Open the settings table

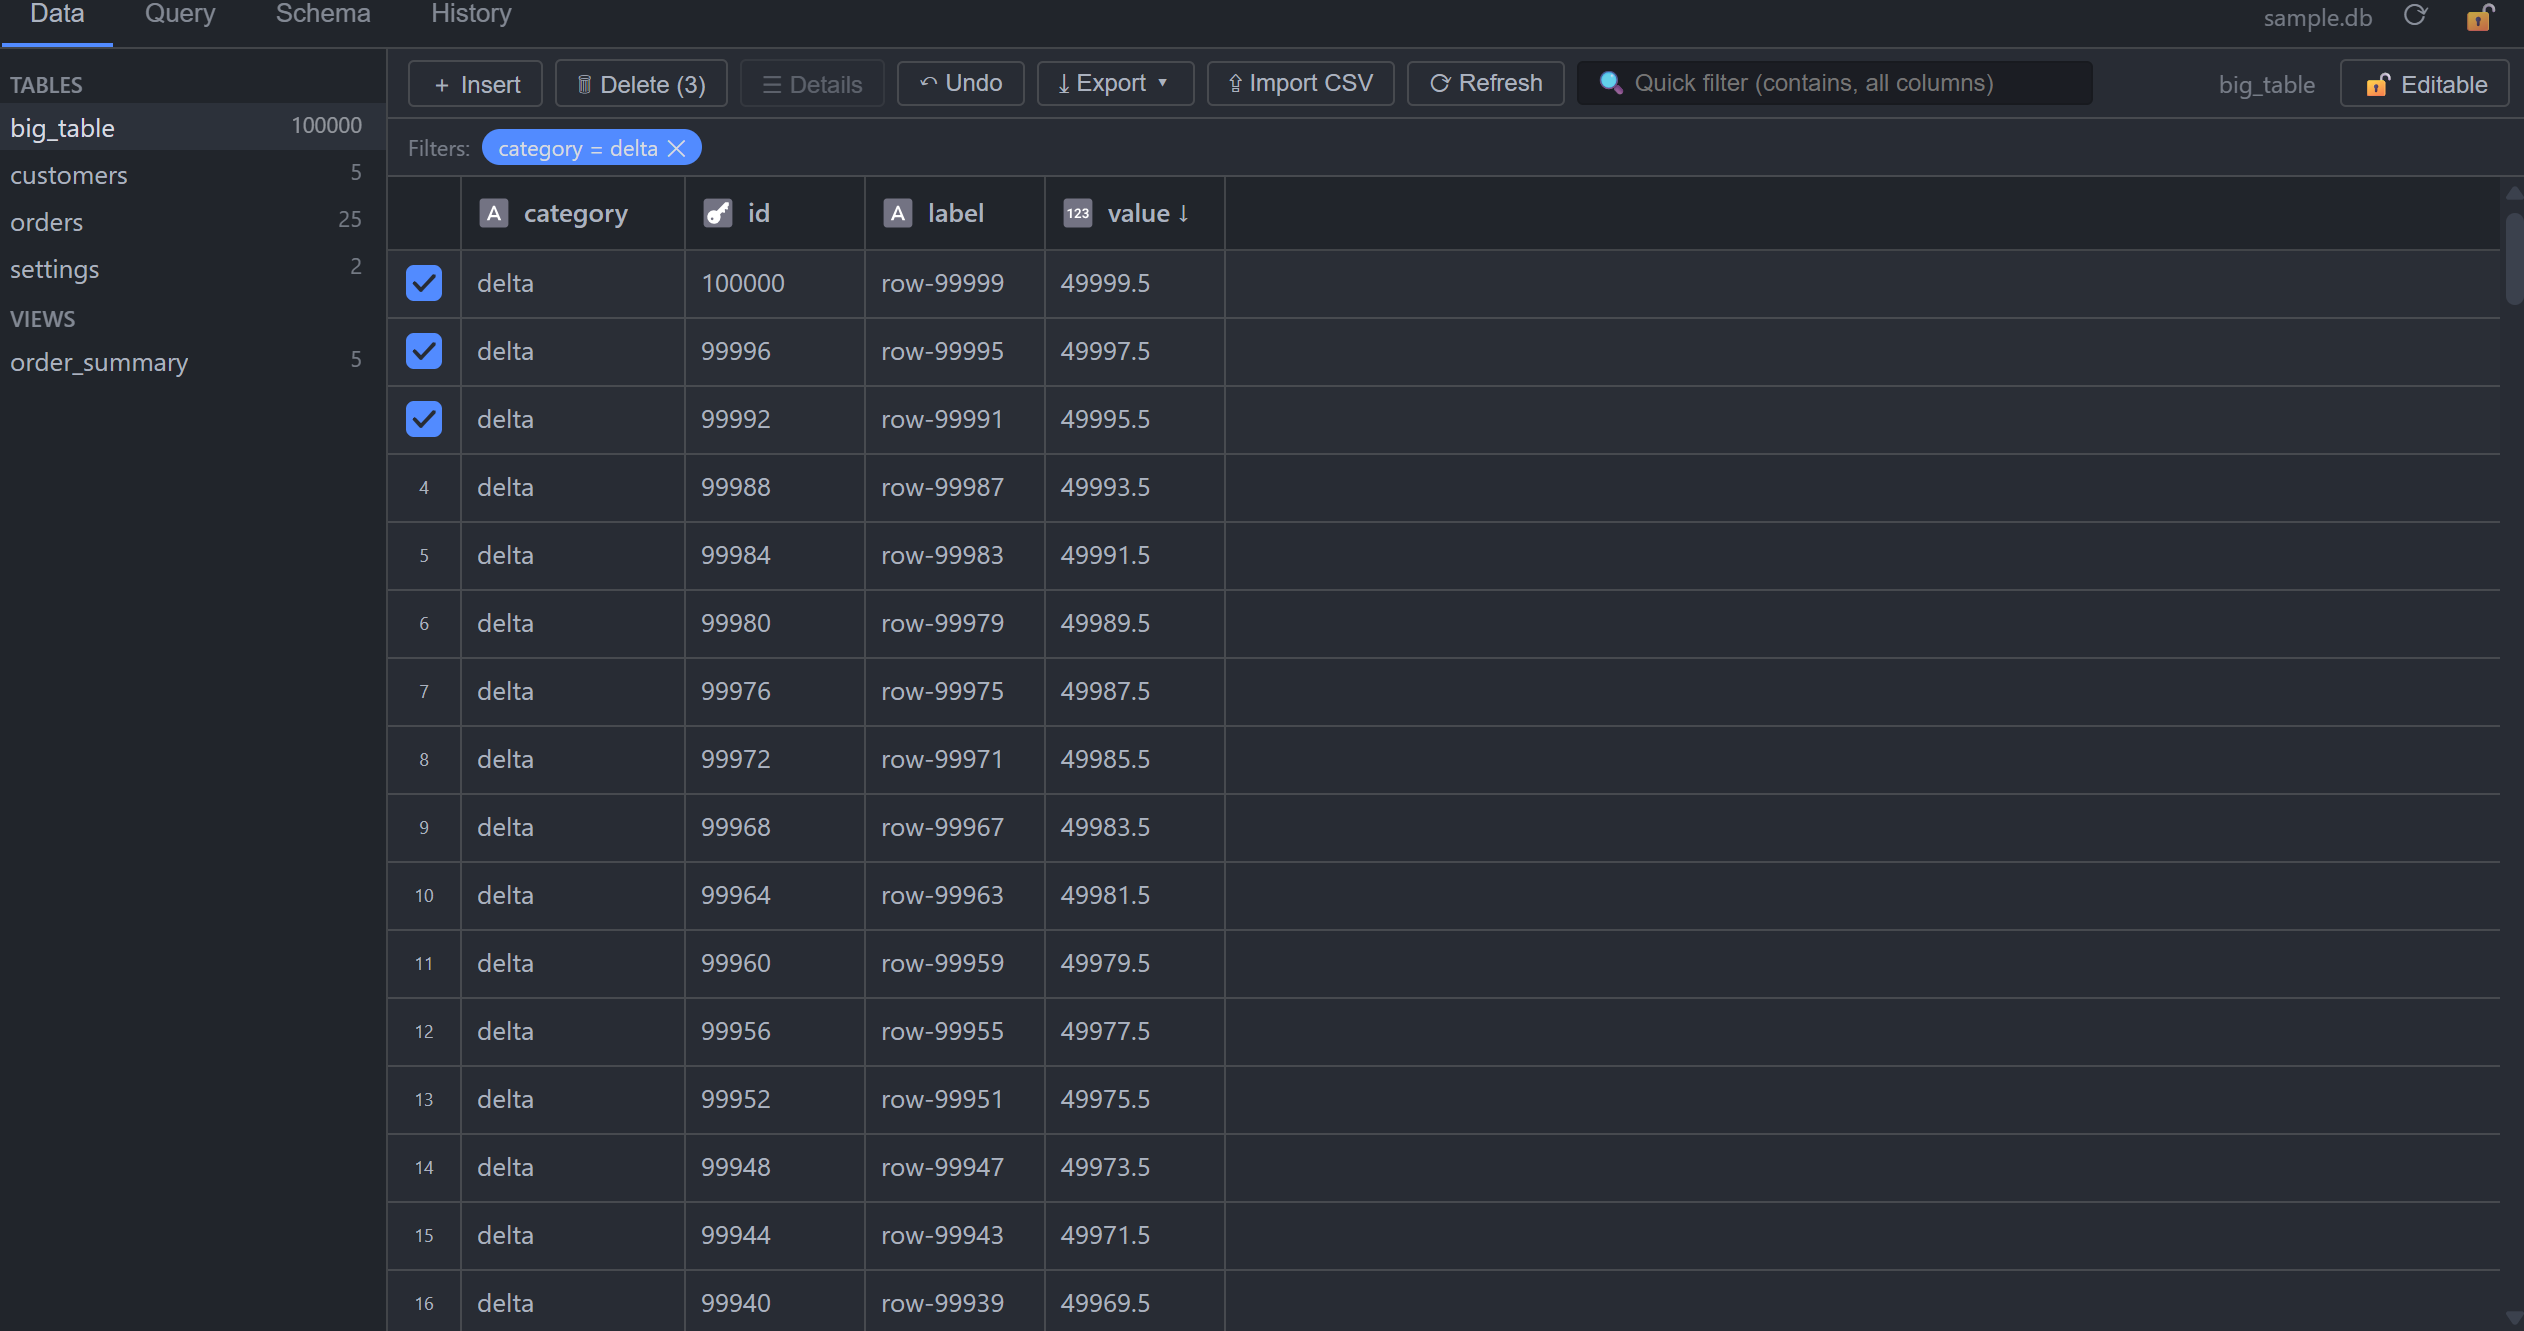[193, 268]
